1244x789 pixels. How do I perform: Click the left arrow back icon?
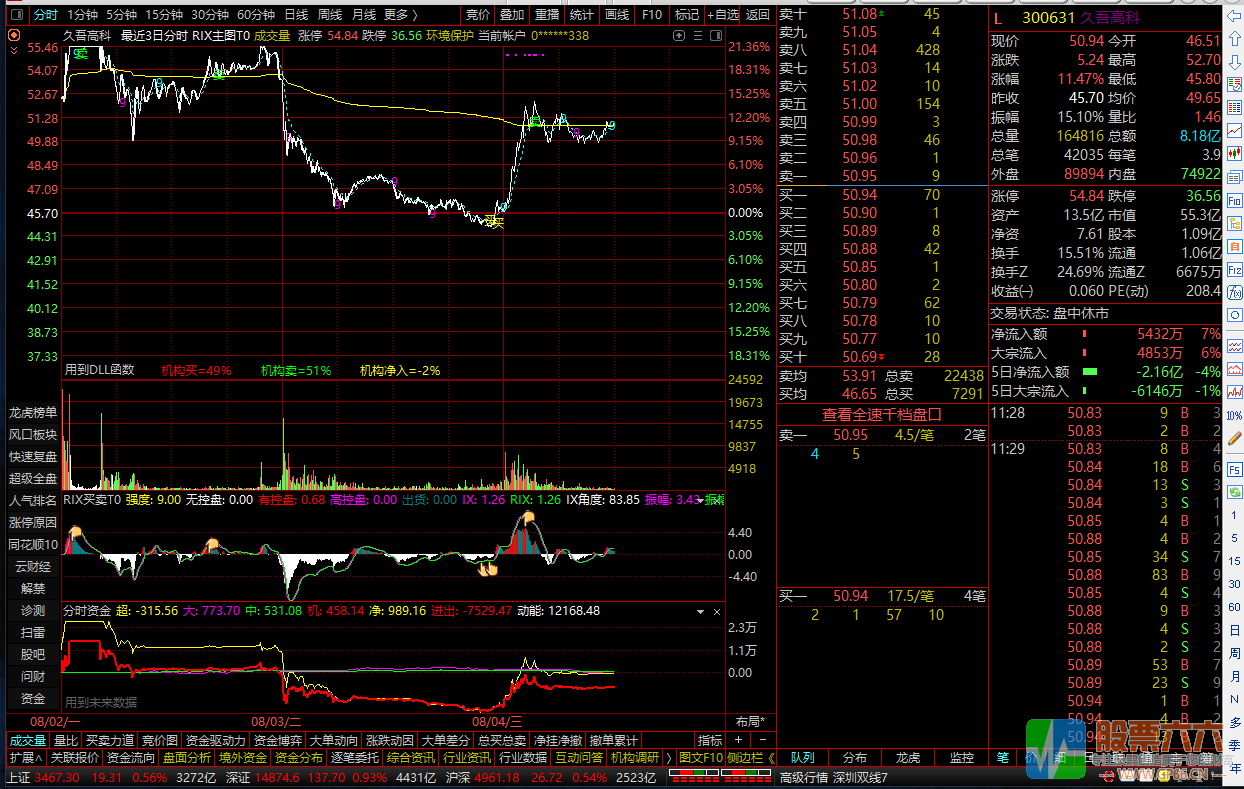click(1235, 17)
